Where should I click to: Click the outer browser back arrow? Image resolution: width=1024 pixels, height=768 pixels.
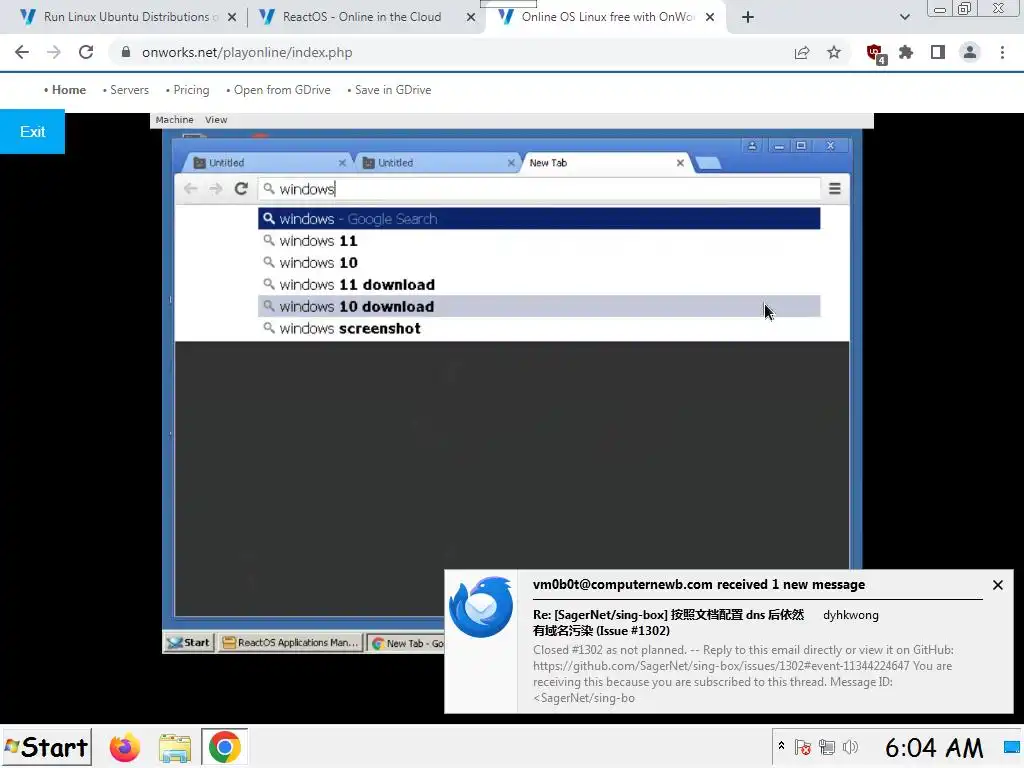tap(22, 52)
